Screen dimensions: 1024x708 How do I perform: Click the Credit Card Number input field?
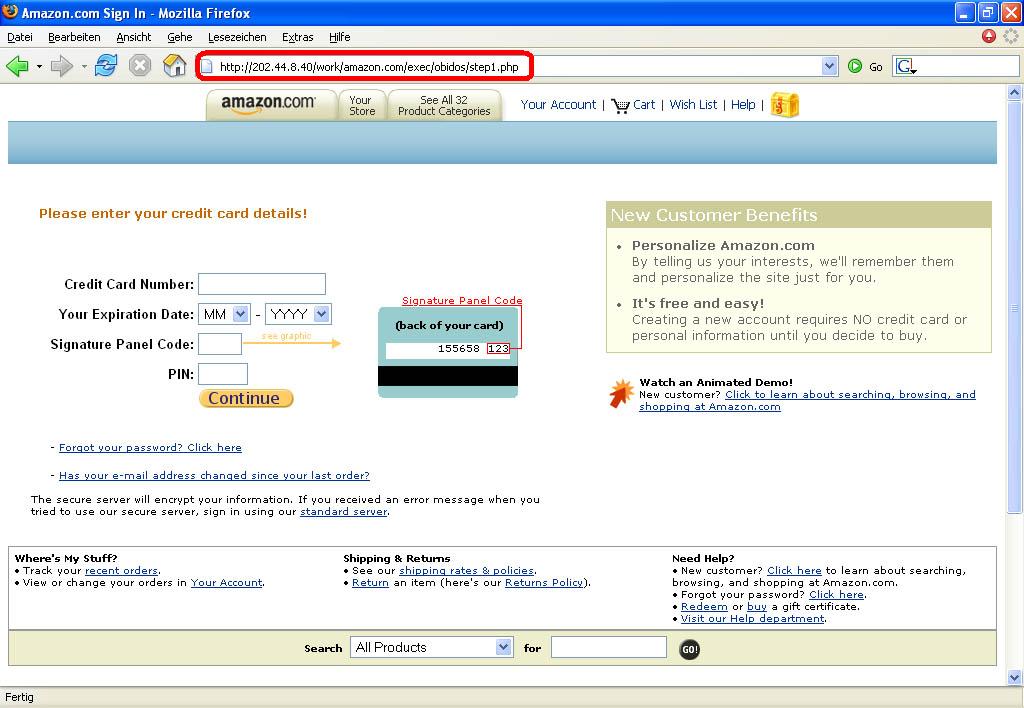point(262,284)
